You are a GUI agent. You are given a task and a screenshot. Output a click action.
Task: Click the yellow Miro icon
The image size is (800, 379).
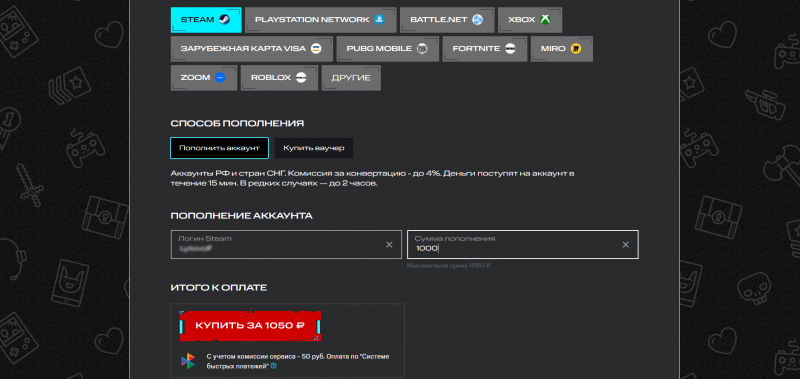576,49
